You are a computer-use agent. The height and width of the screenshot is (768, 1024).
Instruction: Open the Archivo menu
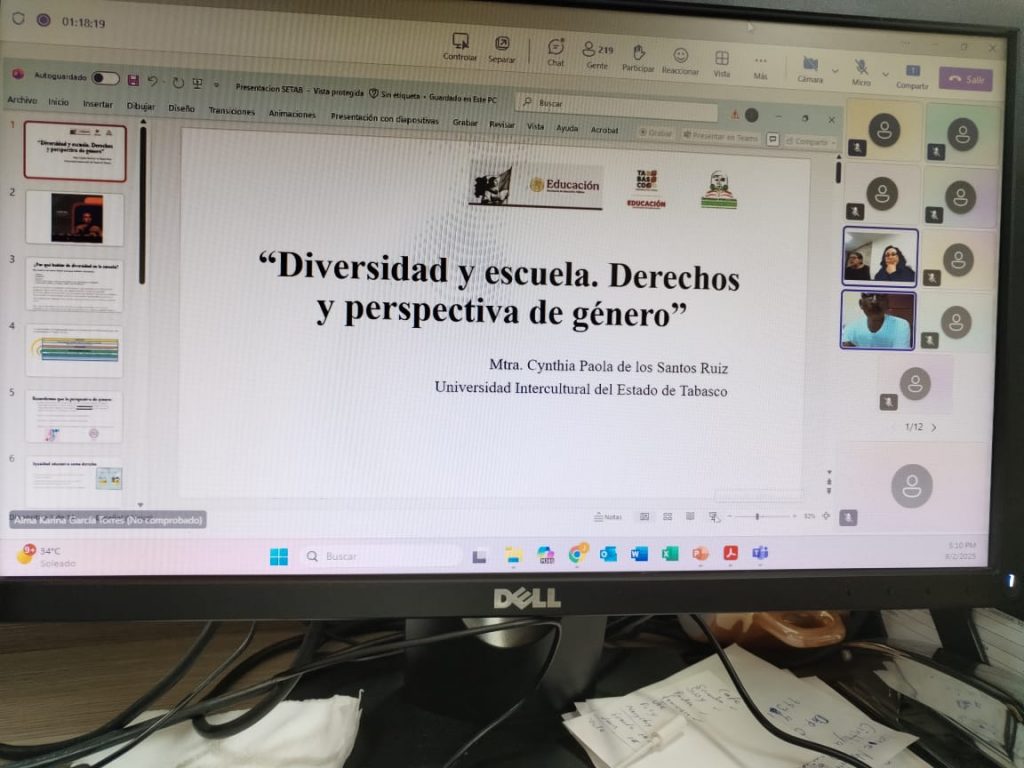point(22,100)
